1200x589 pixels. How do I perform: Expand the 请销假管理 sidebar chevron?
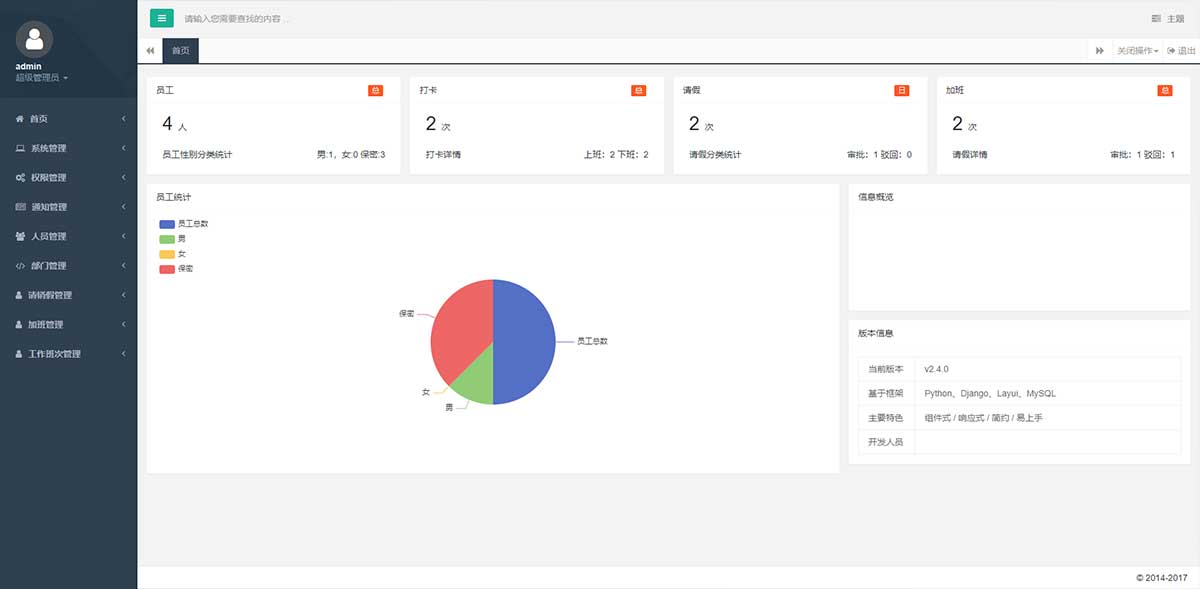pyautogui.click(x=123, y=295)
